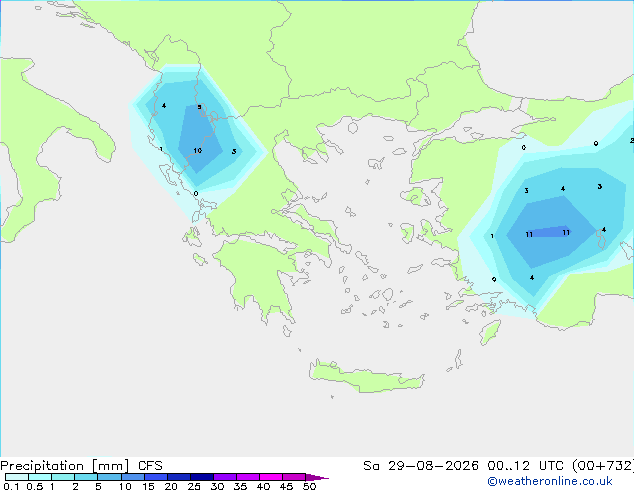Open the weatheronline.co.uk copyright link
The width and height of the screenshot is (634, 490).
pyautogui.click(x=549, y=481)
